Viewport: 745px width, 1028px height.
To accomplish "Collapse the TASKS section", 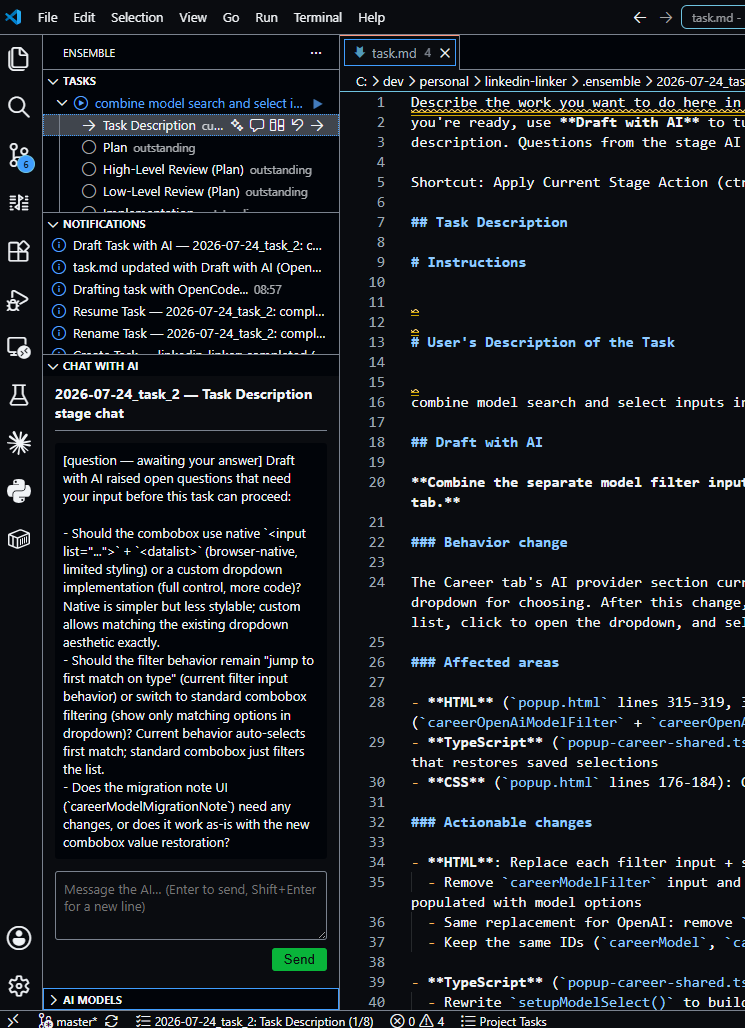I will tap(53, 81).
